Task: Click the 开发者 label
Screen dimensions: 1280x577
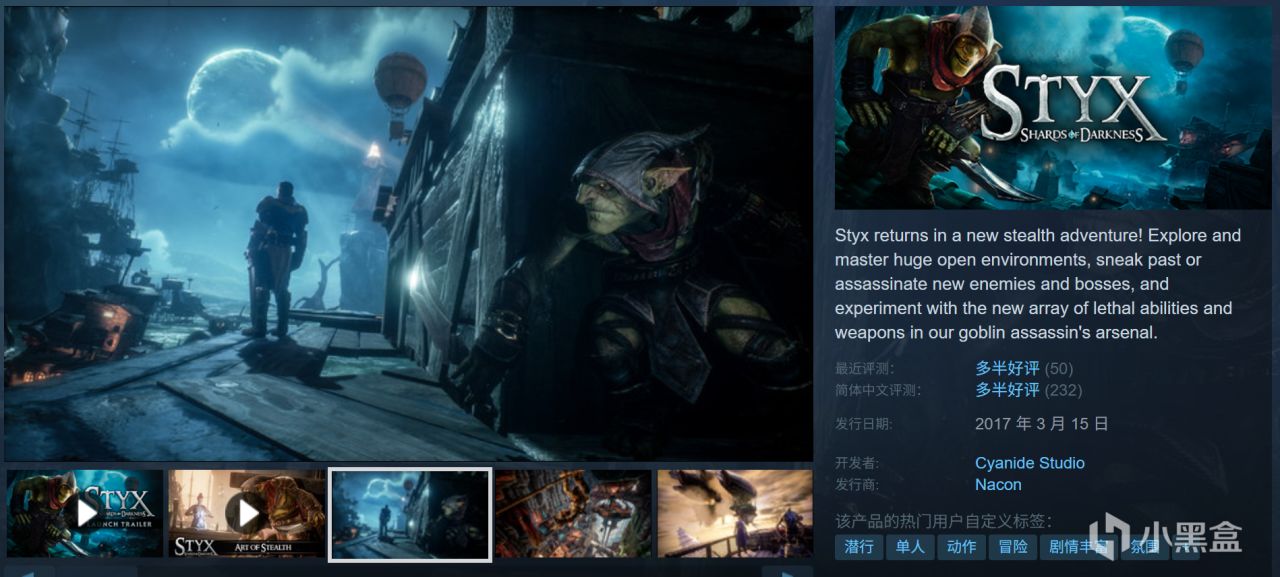Action: tap(857, 464)
